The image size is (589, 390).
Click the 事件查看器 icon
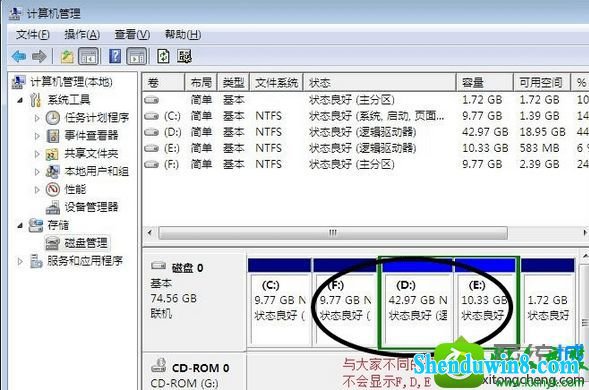[x=53, y=136]
